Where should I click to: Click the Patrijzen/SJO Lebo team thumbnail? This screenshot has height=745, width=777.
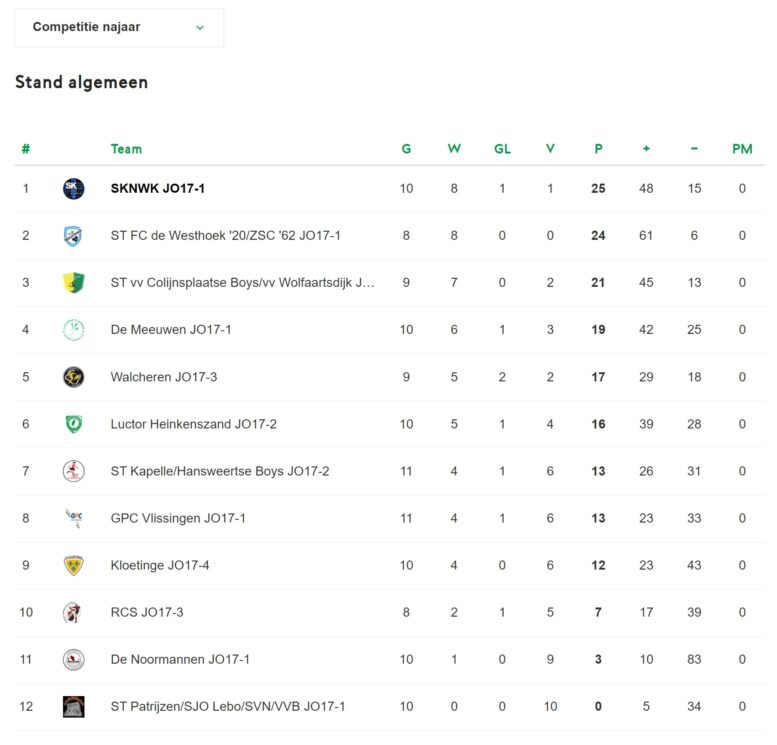(73, 707)
